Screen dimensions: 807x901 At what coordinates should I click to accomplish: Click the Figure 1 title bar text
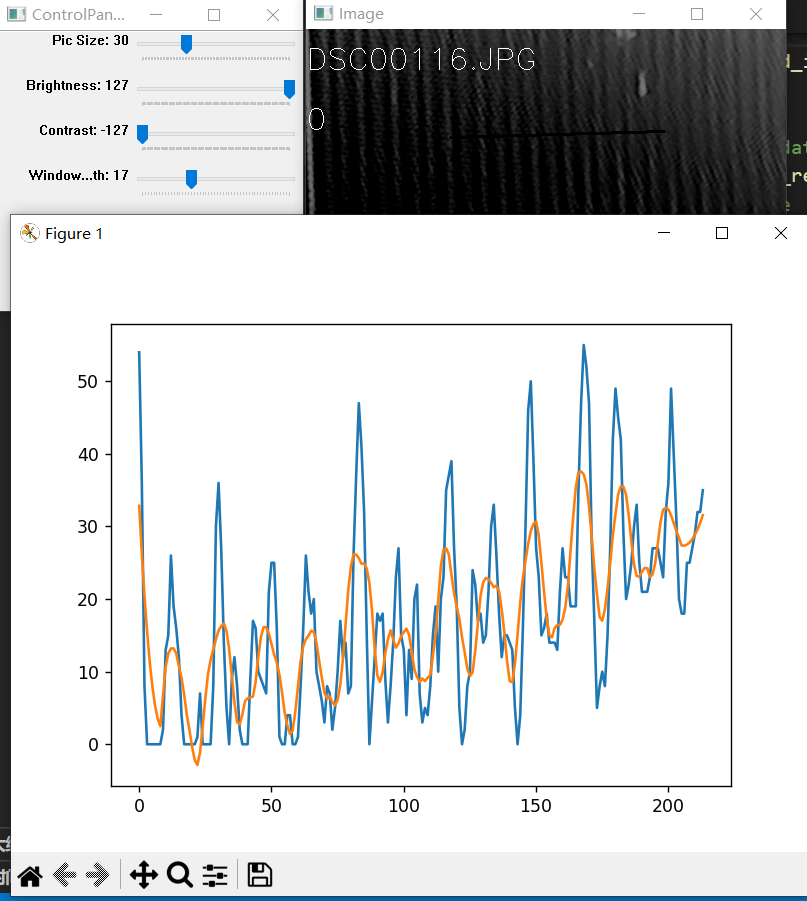(x=74, y=234)
